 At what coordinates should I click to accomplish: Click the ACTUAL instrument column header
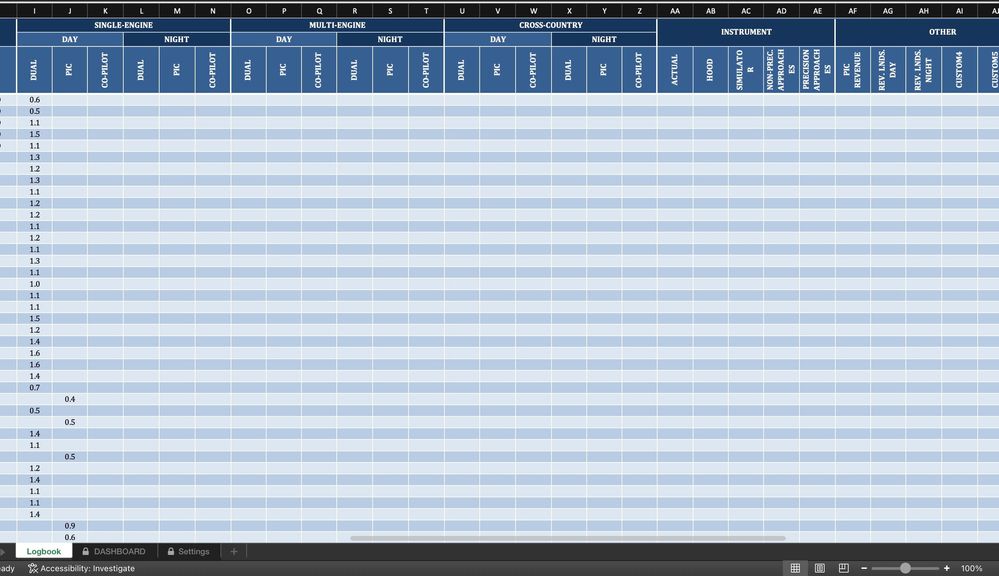coord(675,69)
